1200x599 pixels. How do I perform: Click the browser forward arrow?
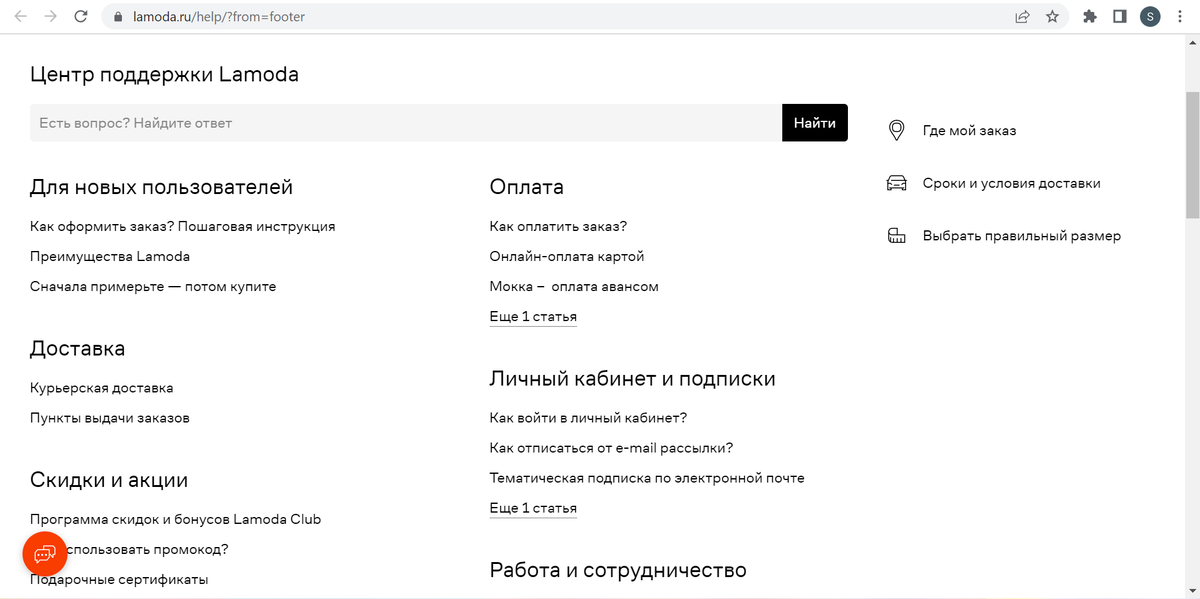[50, 16]
